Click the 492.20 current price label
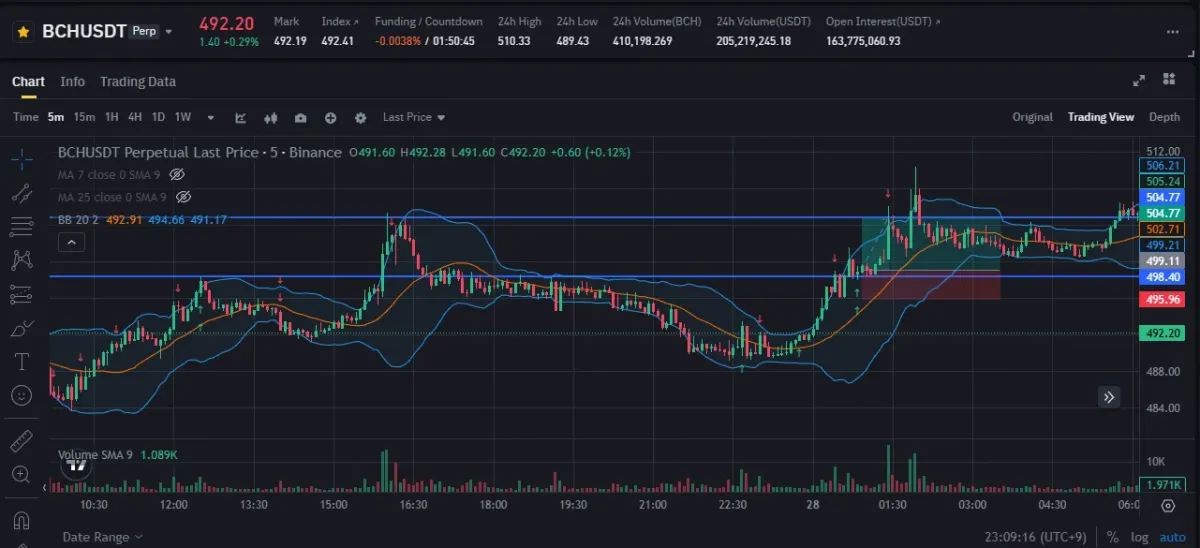Screen dimensions: 1200x548 click(1162, 333)
